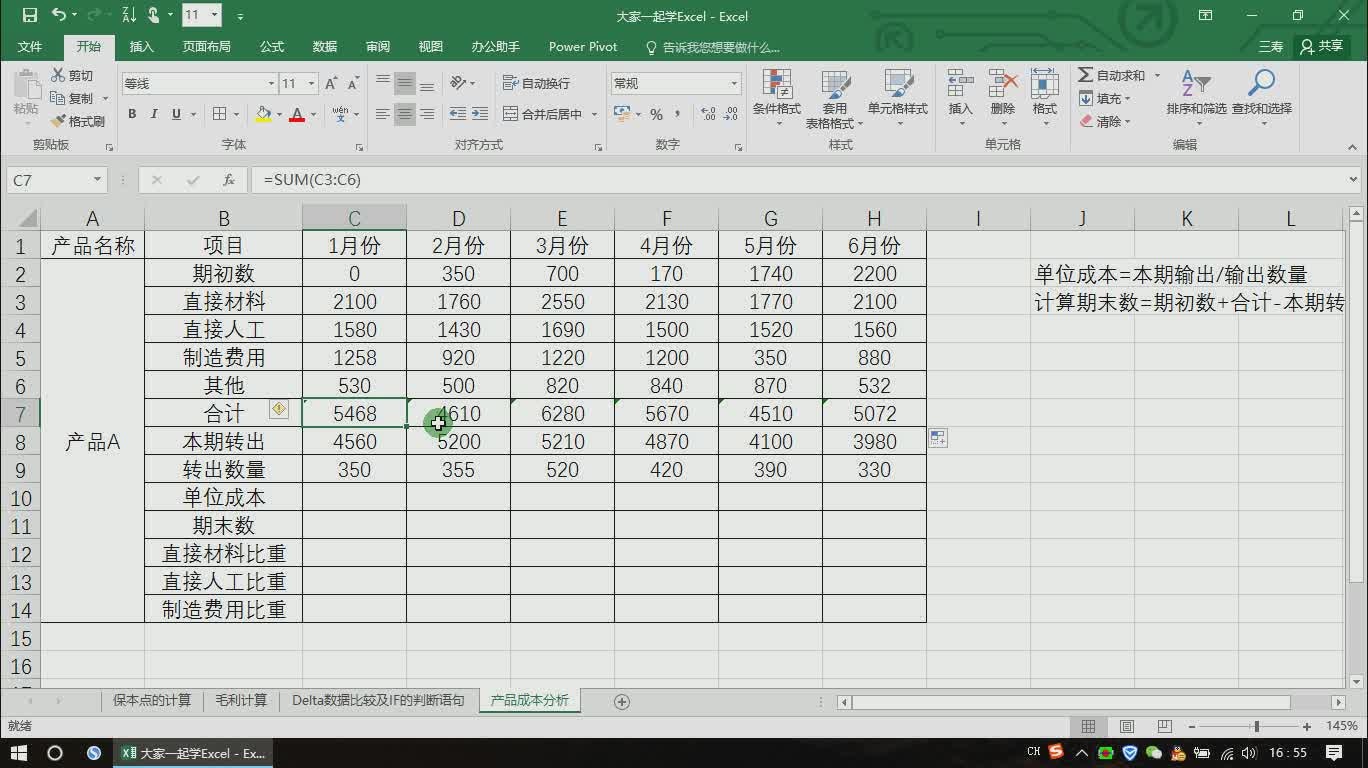Toggle center horizontal alignment
This screenshot has height=768, width=1368.
pyautogui.click(x=405, y=114)
